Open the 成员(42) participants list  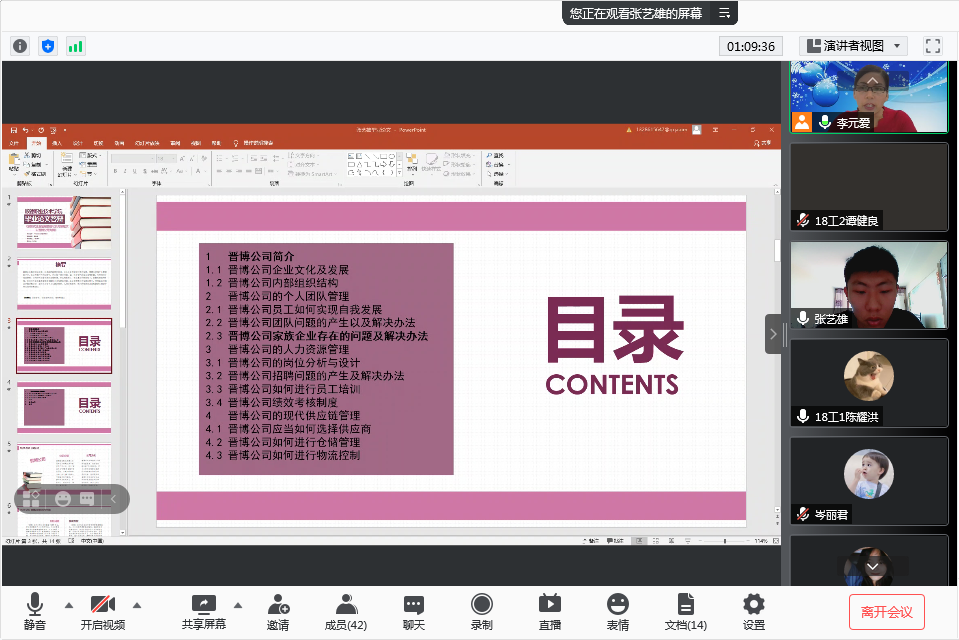point(346,612)
